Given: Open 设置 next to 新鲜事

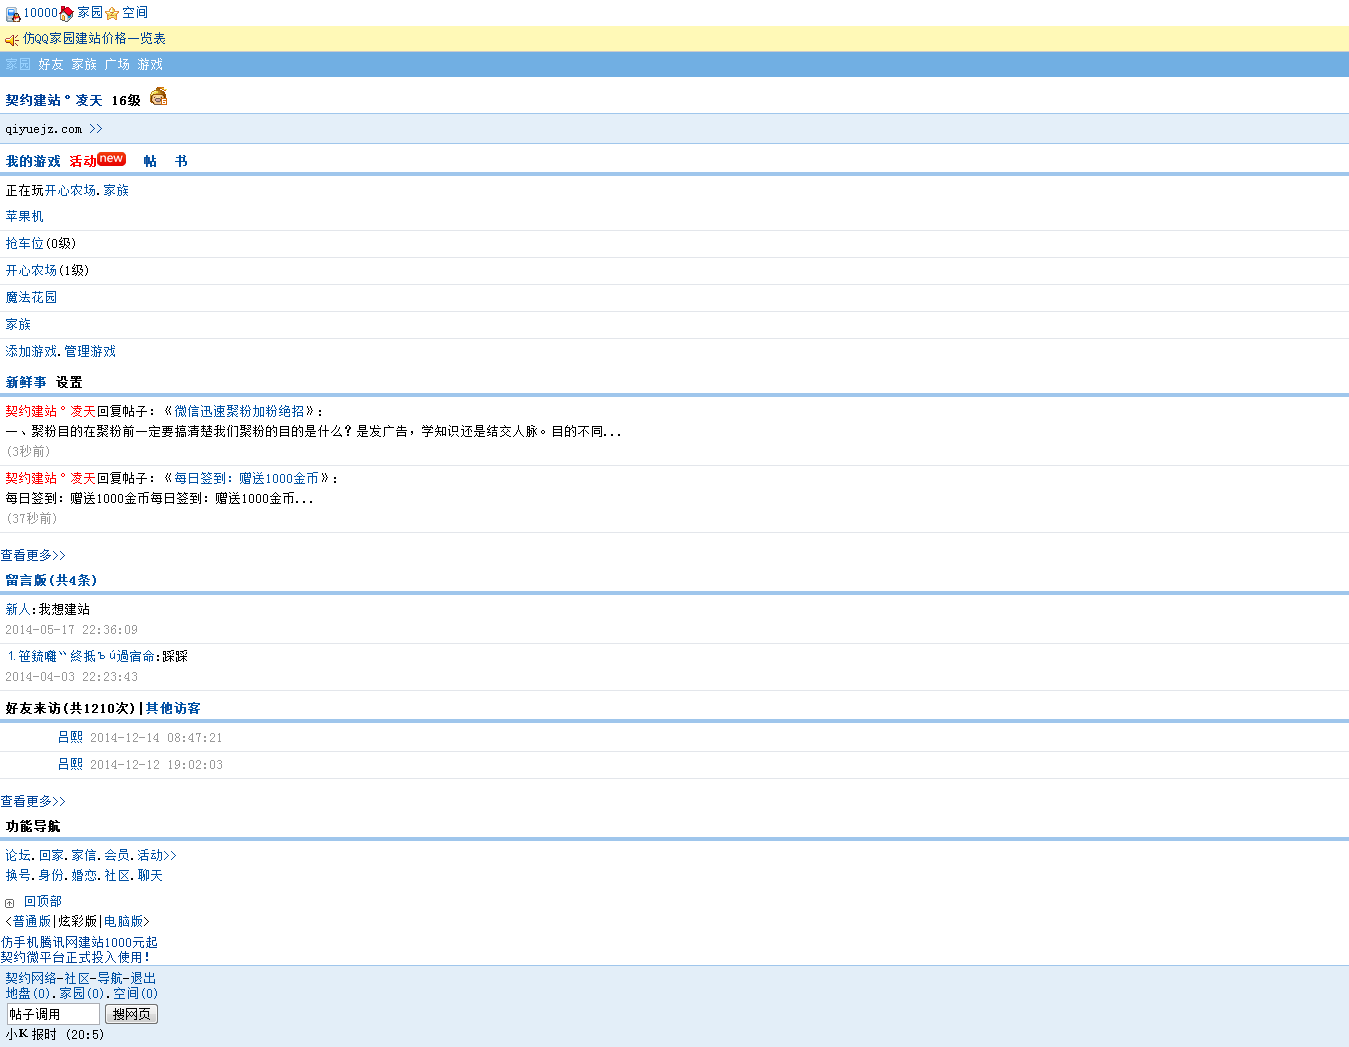Looking at the screenshot, I should pyautogui.click(x=69, y=383).
